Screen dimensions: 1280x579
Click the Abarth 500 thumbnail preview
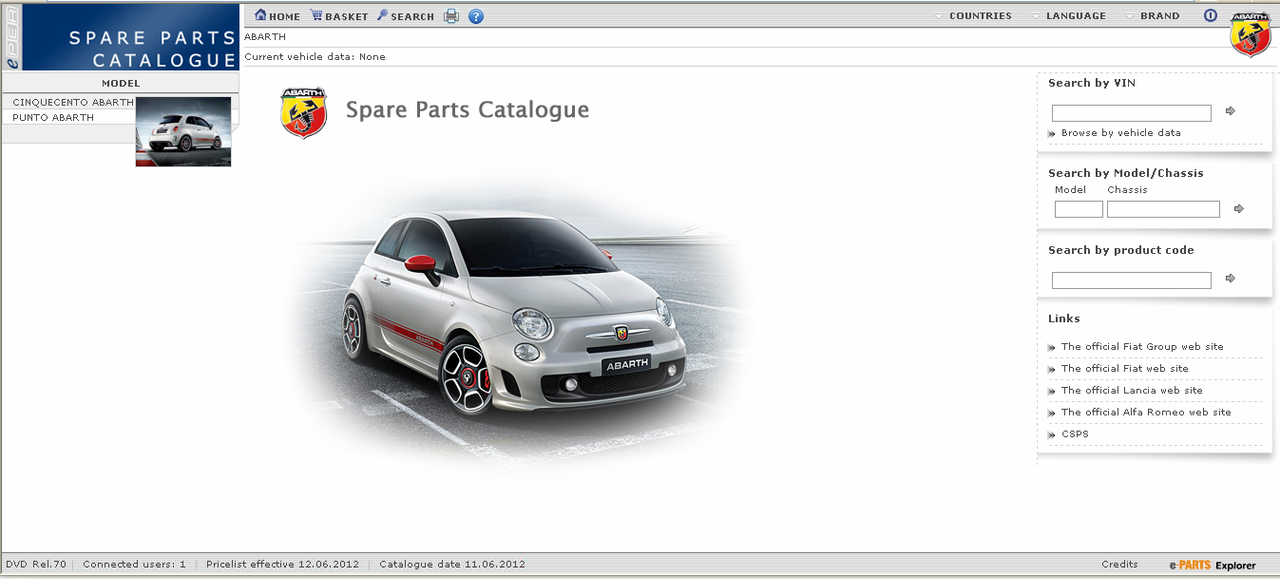(183, 131)
